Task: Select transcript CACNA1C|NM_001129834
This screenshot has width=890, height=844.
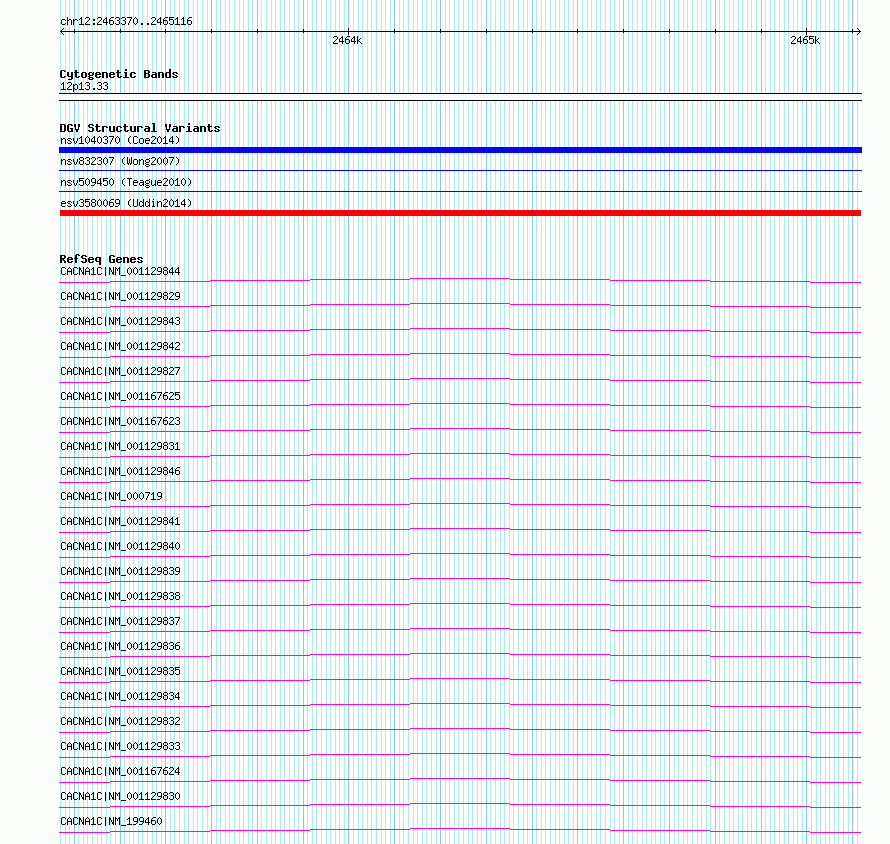Action: pyautogui.click(x=120, y=696)
